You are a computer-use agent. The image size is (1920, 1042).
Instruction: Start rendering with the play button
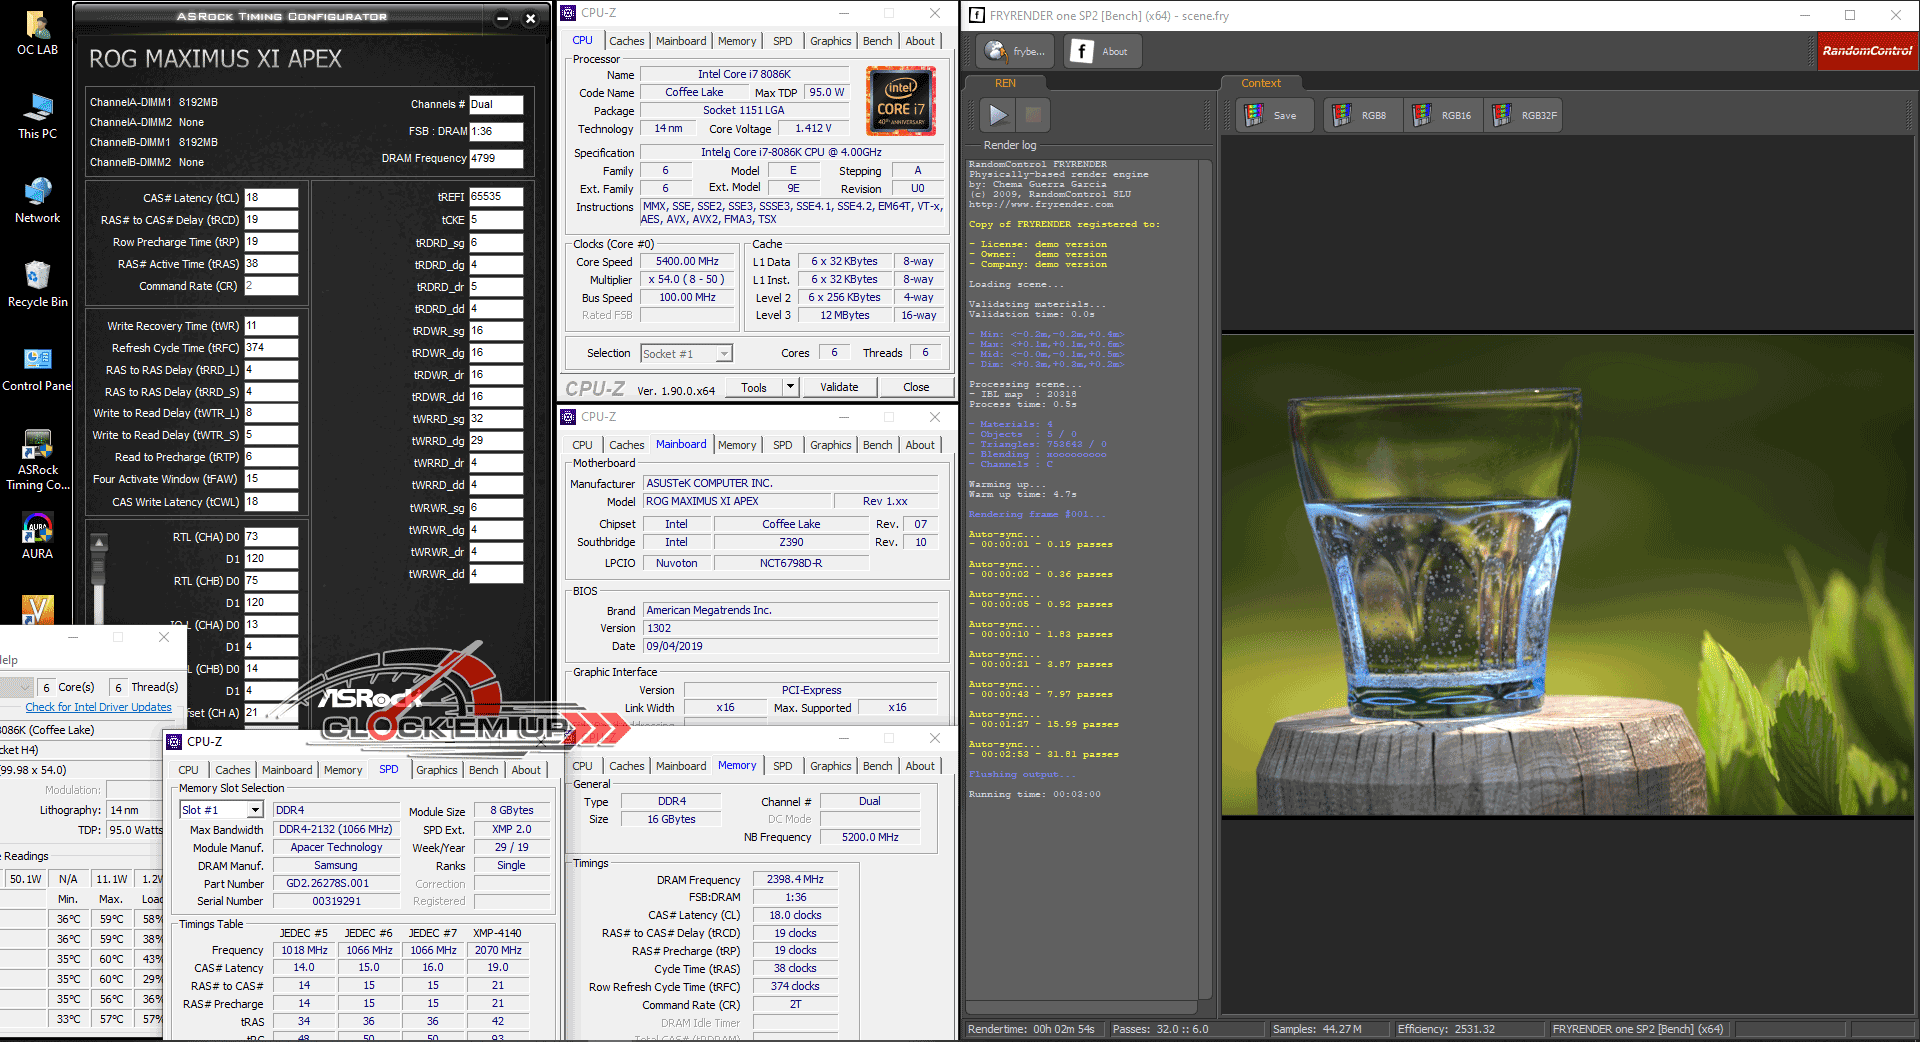[997, 115]
